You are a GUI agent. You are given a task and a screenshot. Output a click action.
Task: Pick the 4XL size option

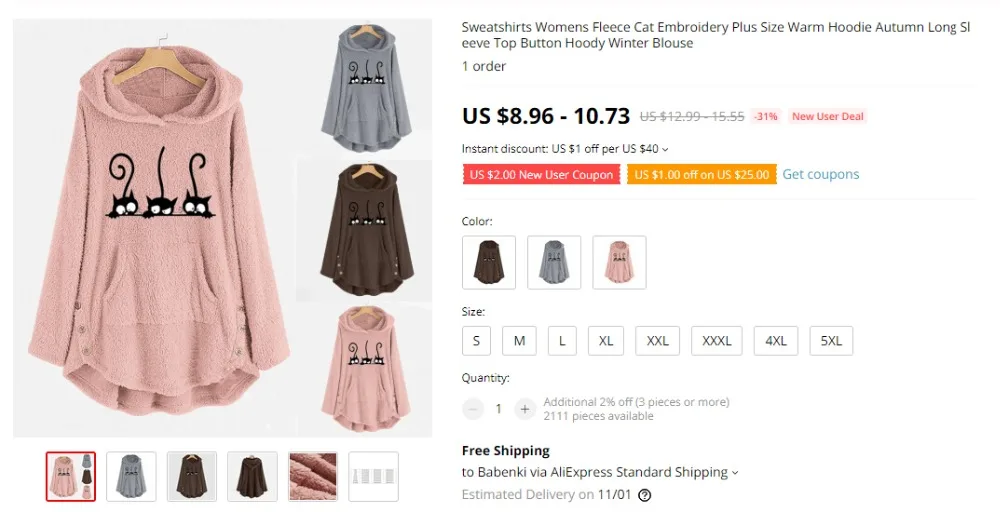776,341
